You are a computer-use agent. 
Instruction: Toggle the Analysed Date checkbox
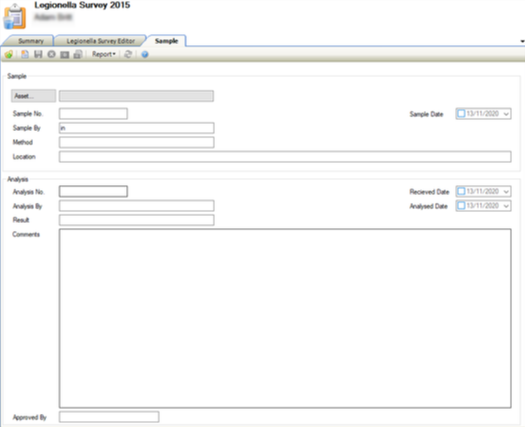(461, 205)
